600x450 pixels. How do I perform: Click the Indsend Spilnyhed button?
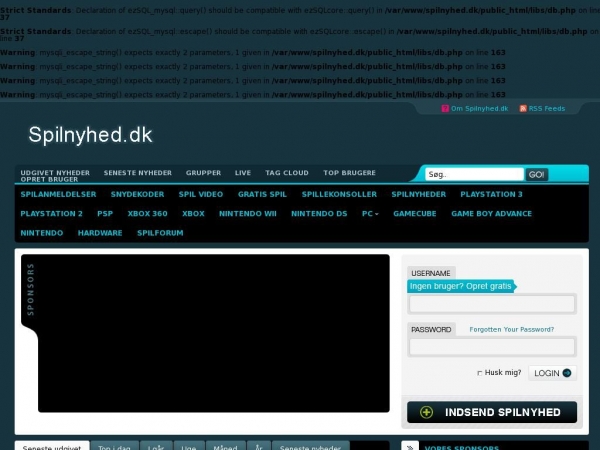tap(492, 412)
